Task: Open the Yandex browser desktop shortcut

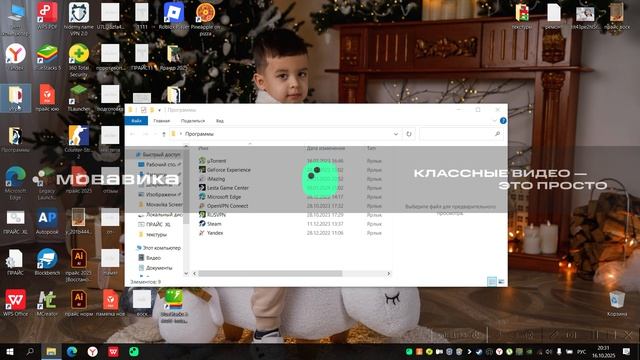Action: coord(16,57)
